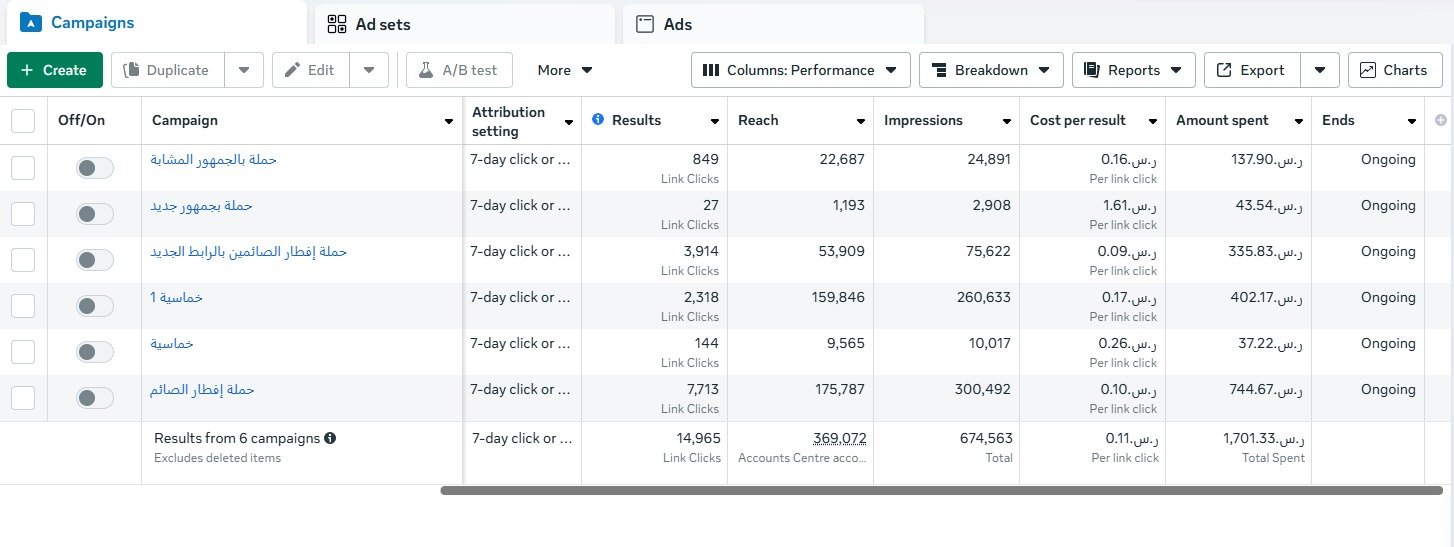Duplicate the selected campaign
Viewport: 1454px width, 547px height.
coord(167,70)
